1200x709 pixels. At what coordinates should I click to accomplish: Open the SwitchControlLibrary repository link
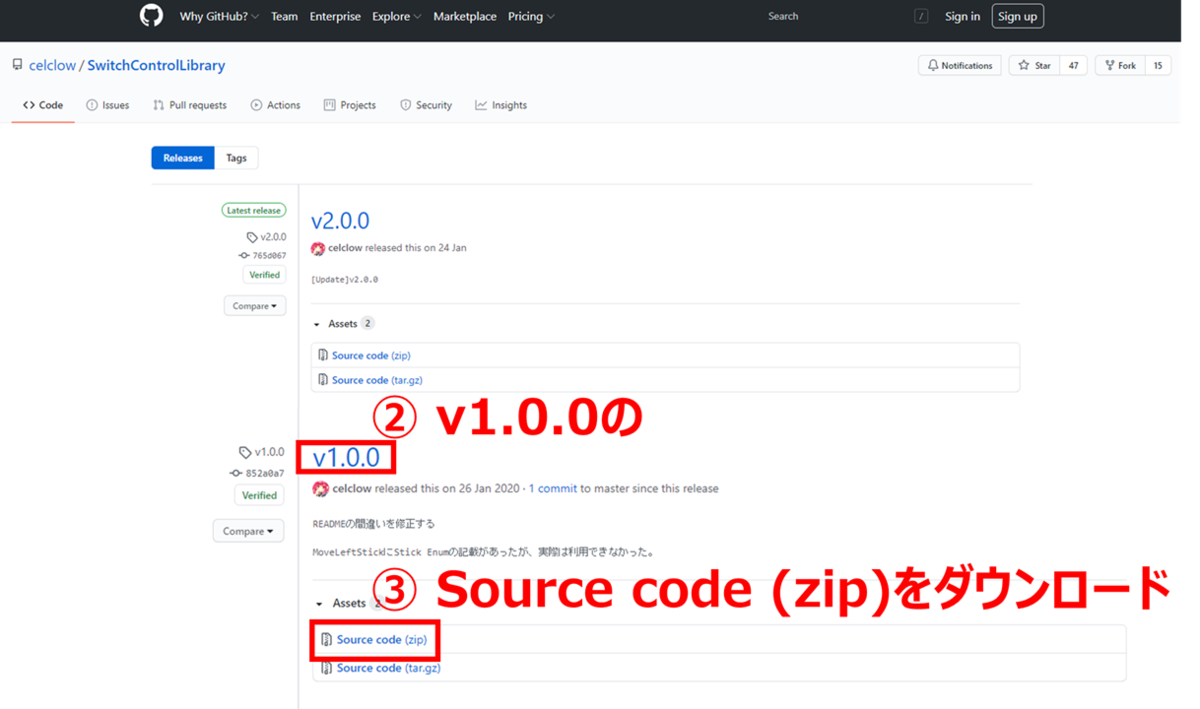click(156, 66)
